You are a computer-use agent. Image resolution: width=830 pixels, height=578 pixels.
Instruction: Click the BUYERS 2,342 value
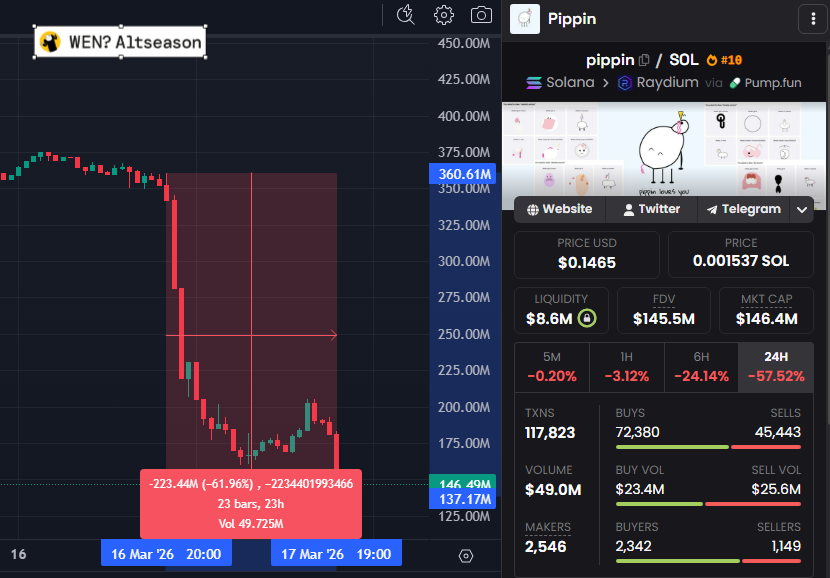633,546
